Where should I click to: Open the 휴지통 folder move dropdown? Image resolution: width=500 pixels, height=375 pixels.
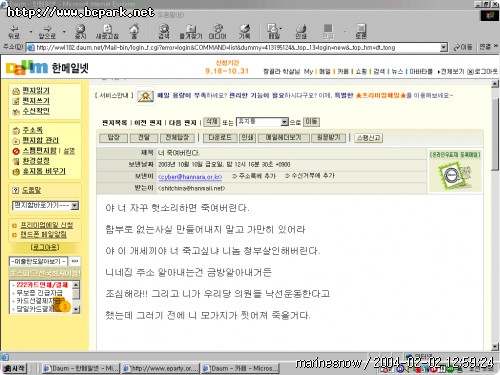284,122
